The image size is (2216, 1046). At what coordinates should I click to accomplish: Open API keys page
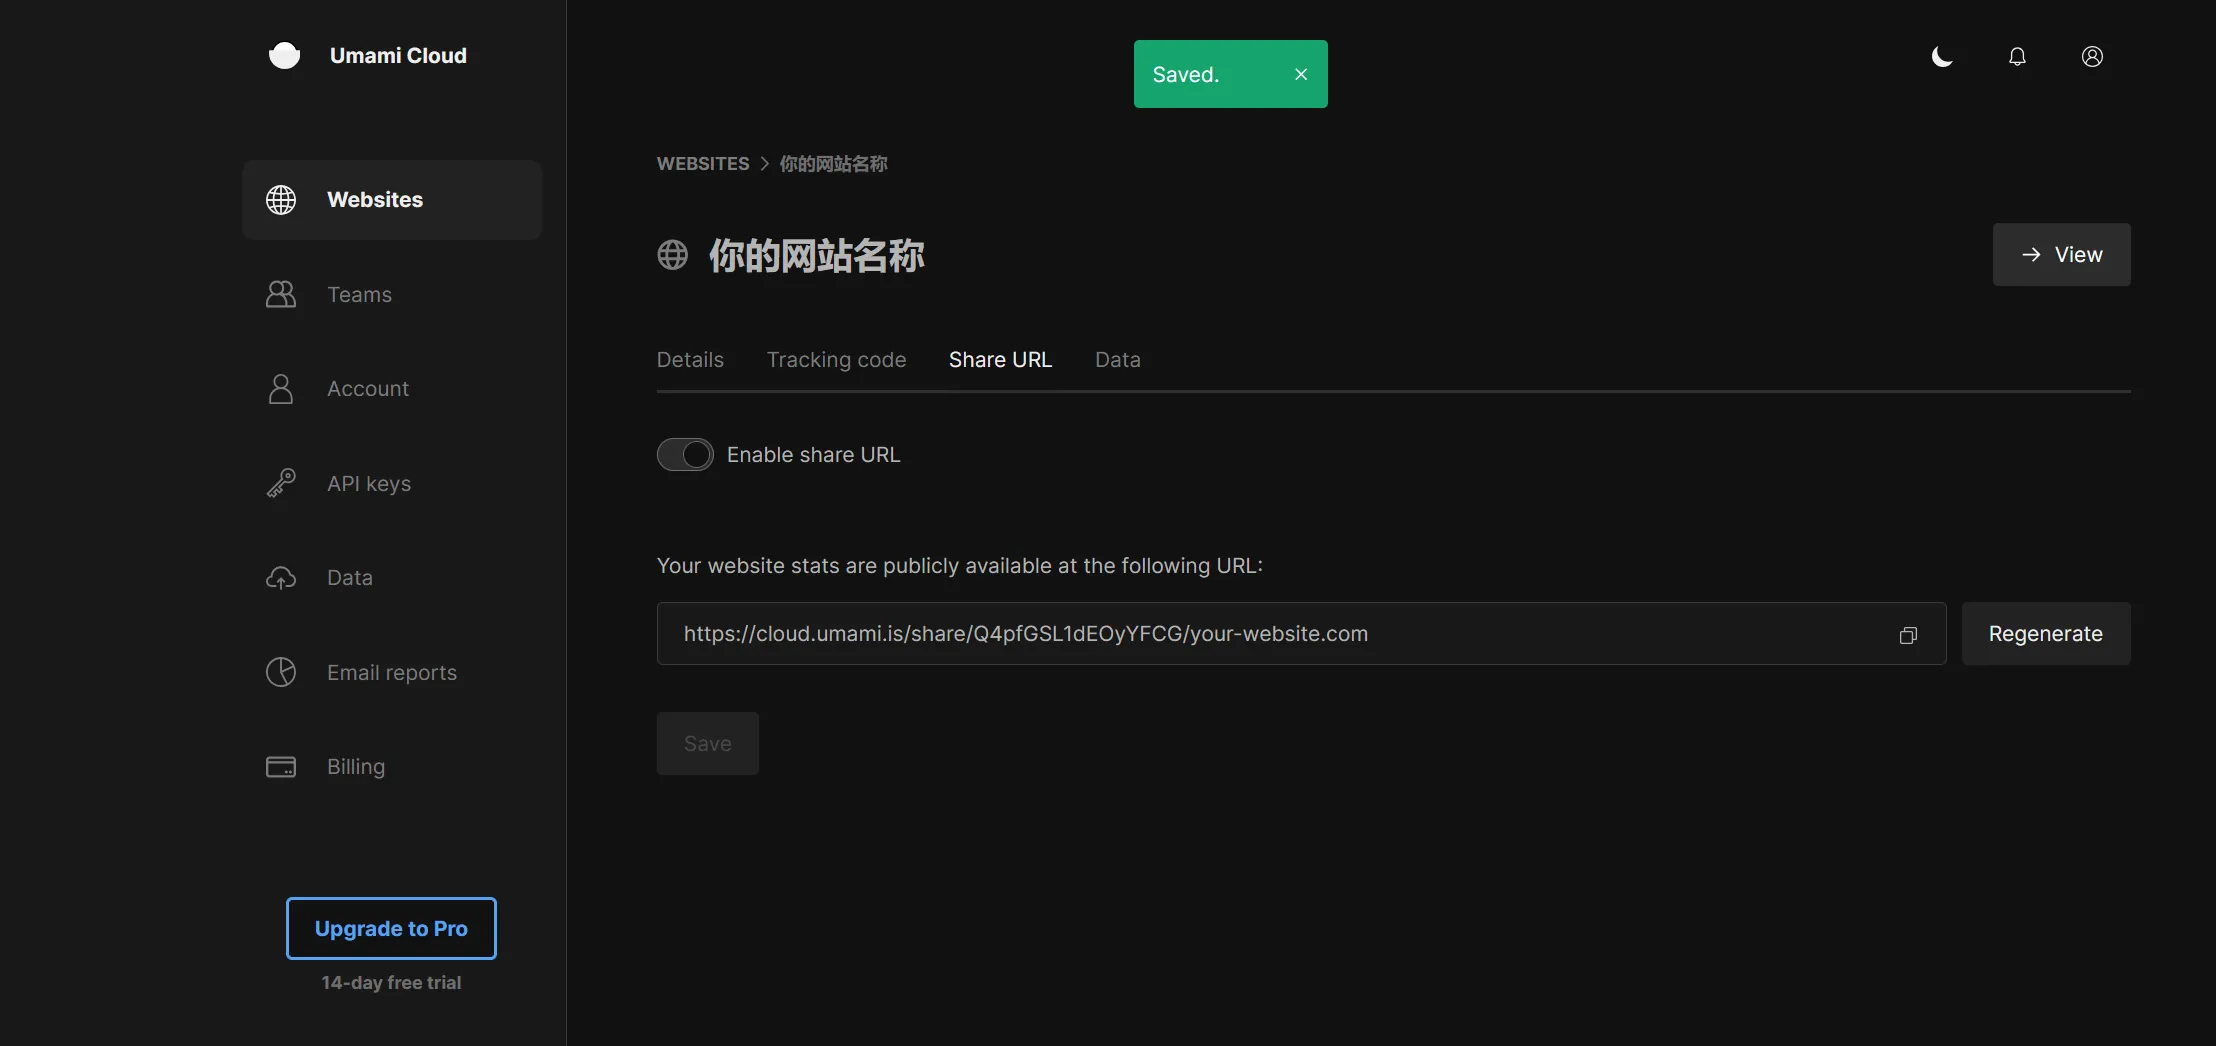(368, 484)
